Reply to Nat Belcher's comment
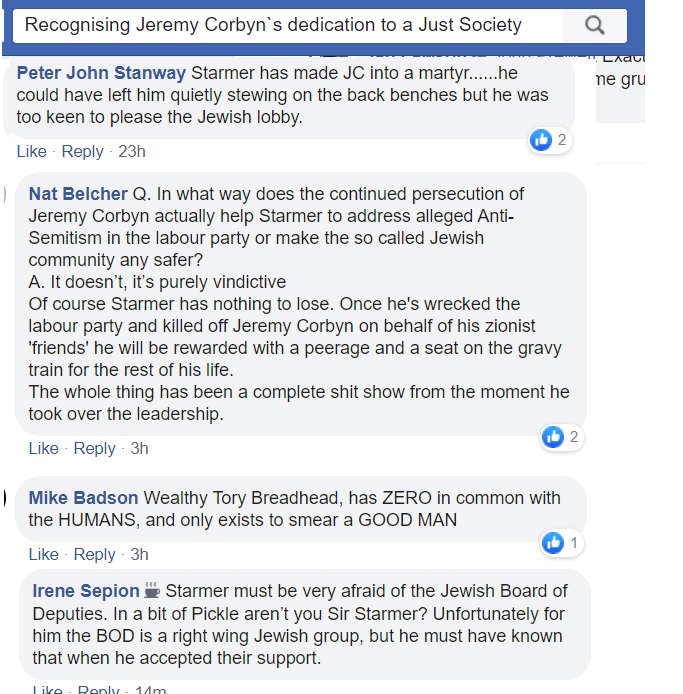 click(94, 448)
